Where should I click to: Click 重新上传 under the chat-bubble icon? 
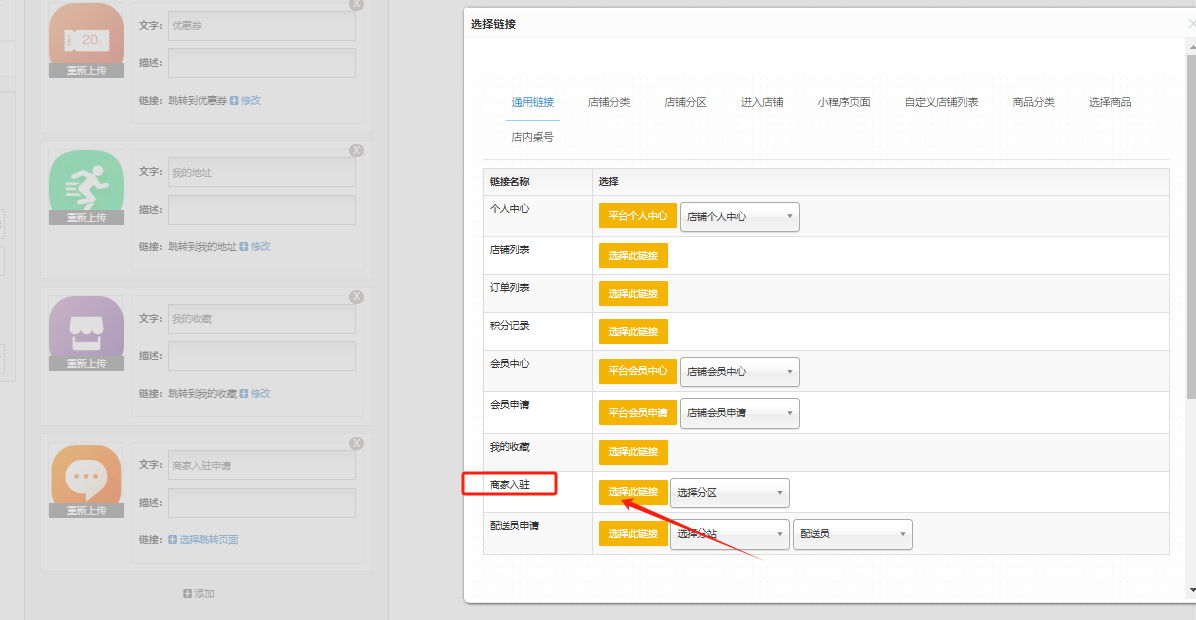tap(86, 511)
